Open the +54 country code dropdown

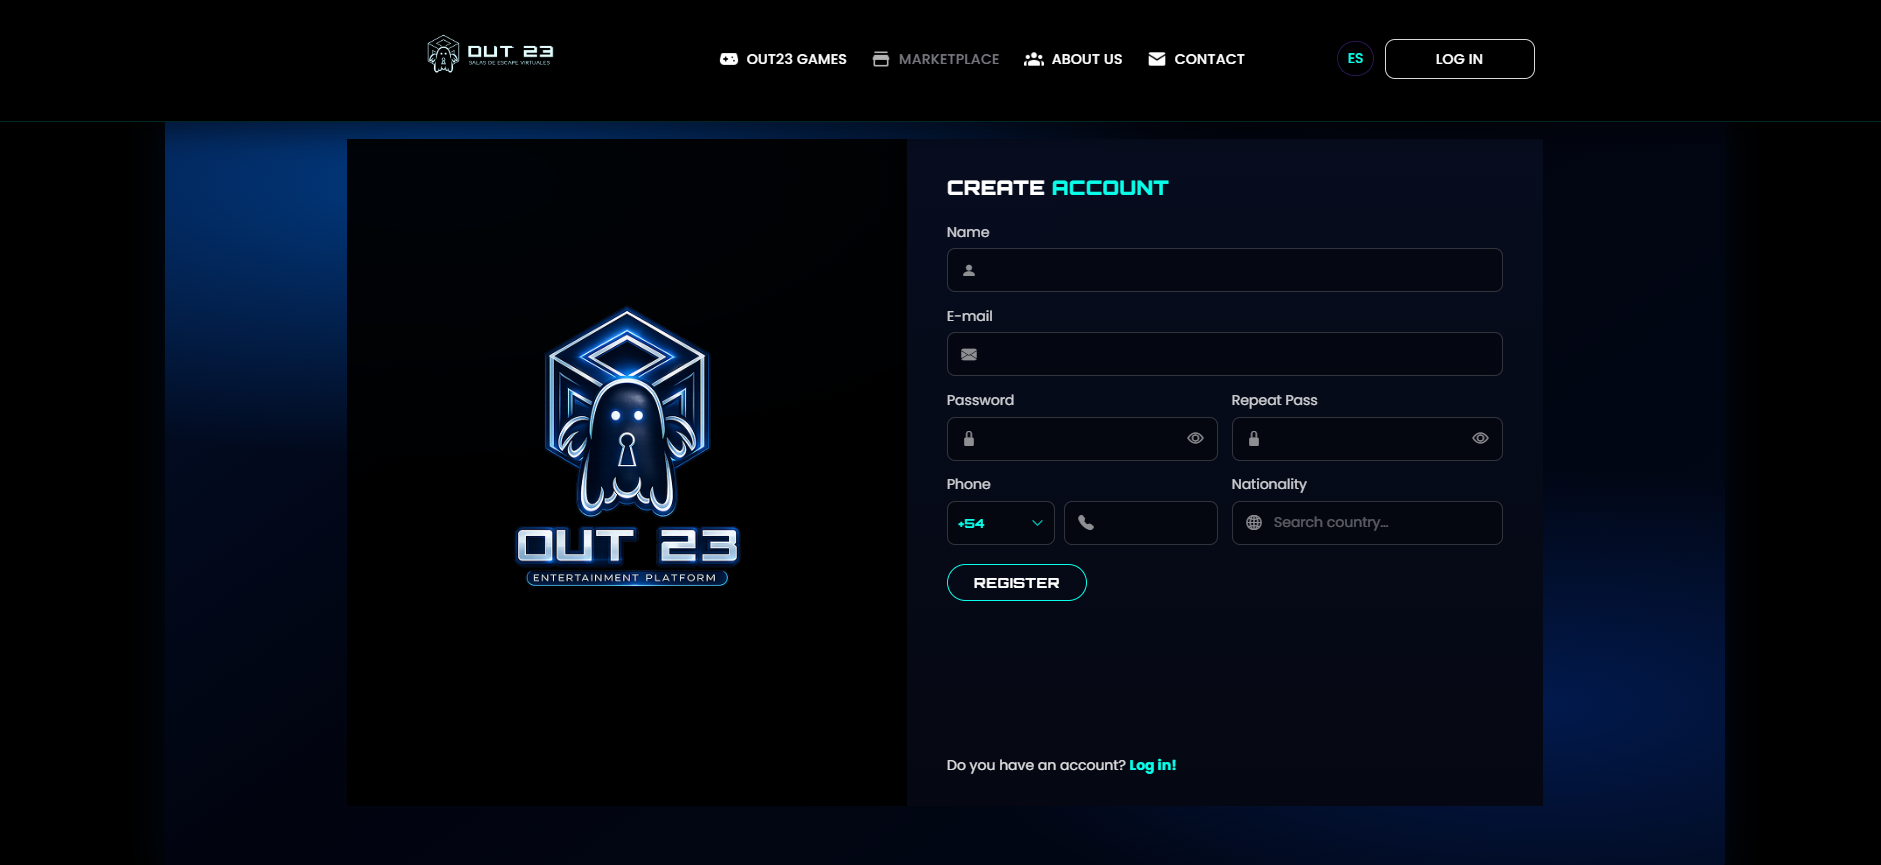[x=1000, y=523]
